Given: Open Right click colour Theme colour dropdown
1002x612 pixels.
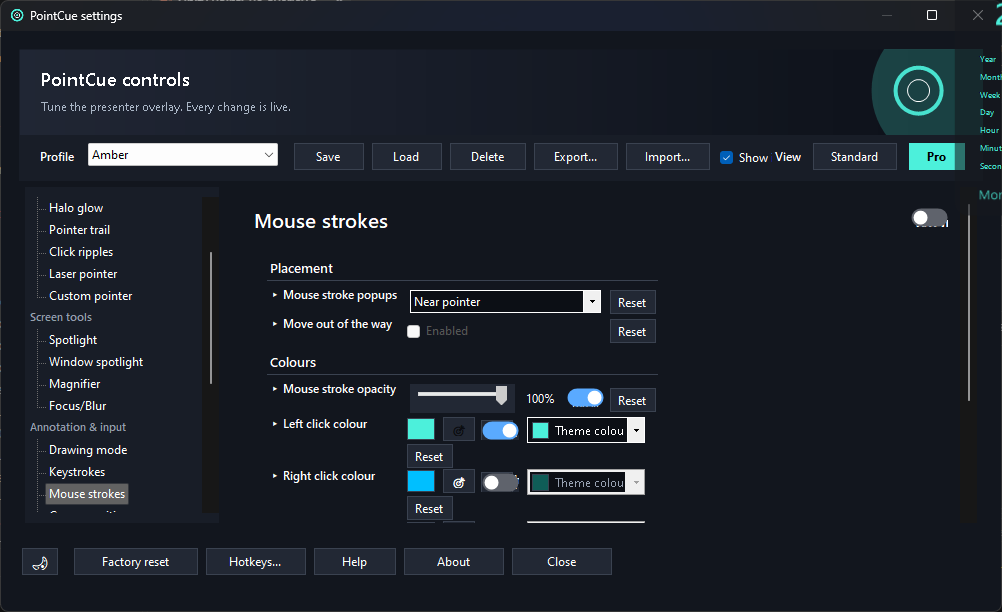Looking at the screenshot, I should tap(585, 482).
